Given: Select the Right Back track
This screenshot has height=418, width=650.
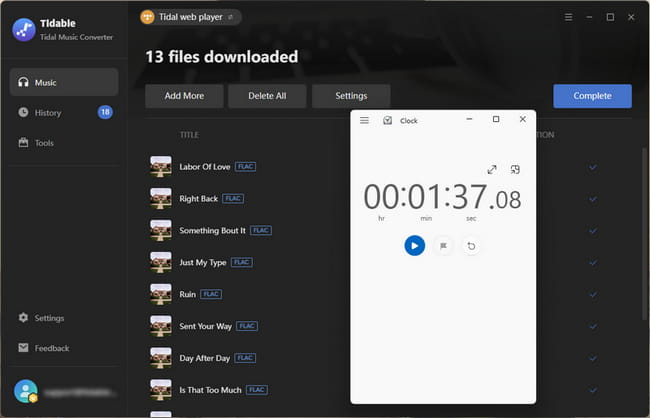Looking at the screenshot, I should [x=198, y=199].
